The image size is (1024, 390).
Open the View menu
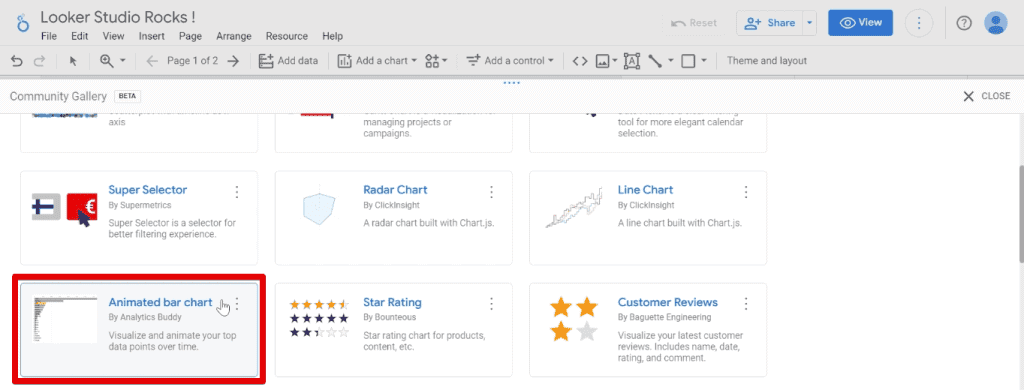point(114,37)
